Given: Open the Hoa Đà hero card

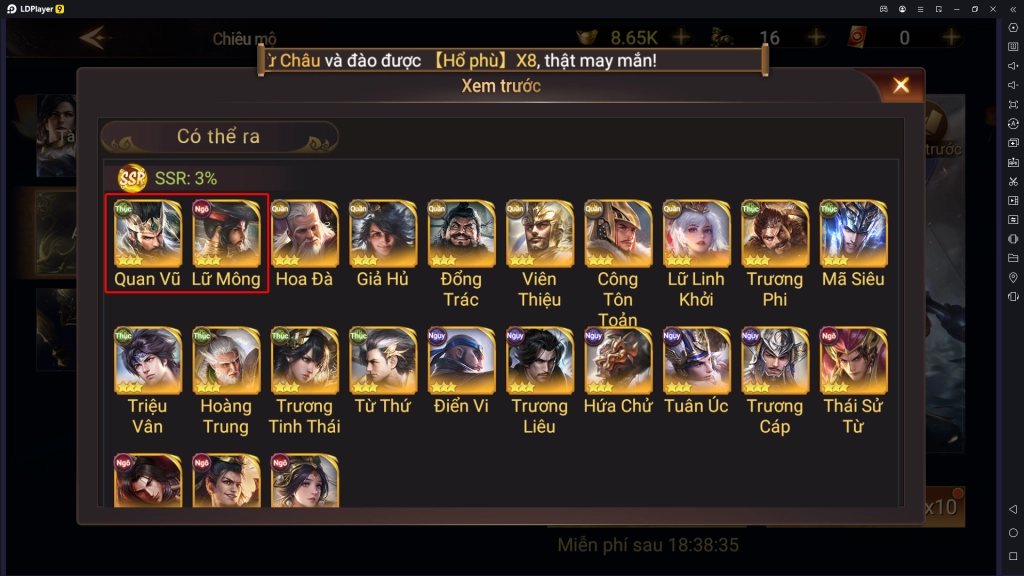Looking at the screenshot, I should click(304, 234).
